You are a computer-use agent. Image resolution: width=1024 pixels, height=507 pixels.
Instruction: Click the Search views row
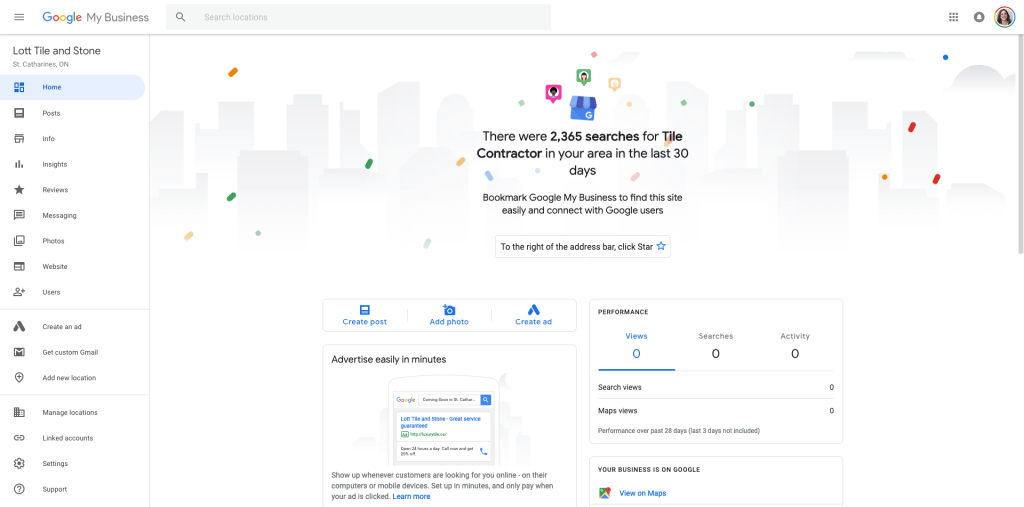pyautogui.click(x=716, y=387)
